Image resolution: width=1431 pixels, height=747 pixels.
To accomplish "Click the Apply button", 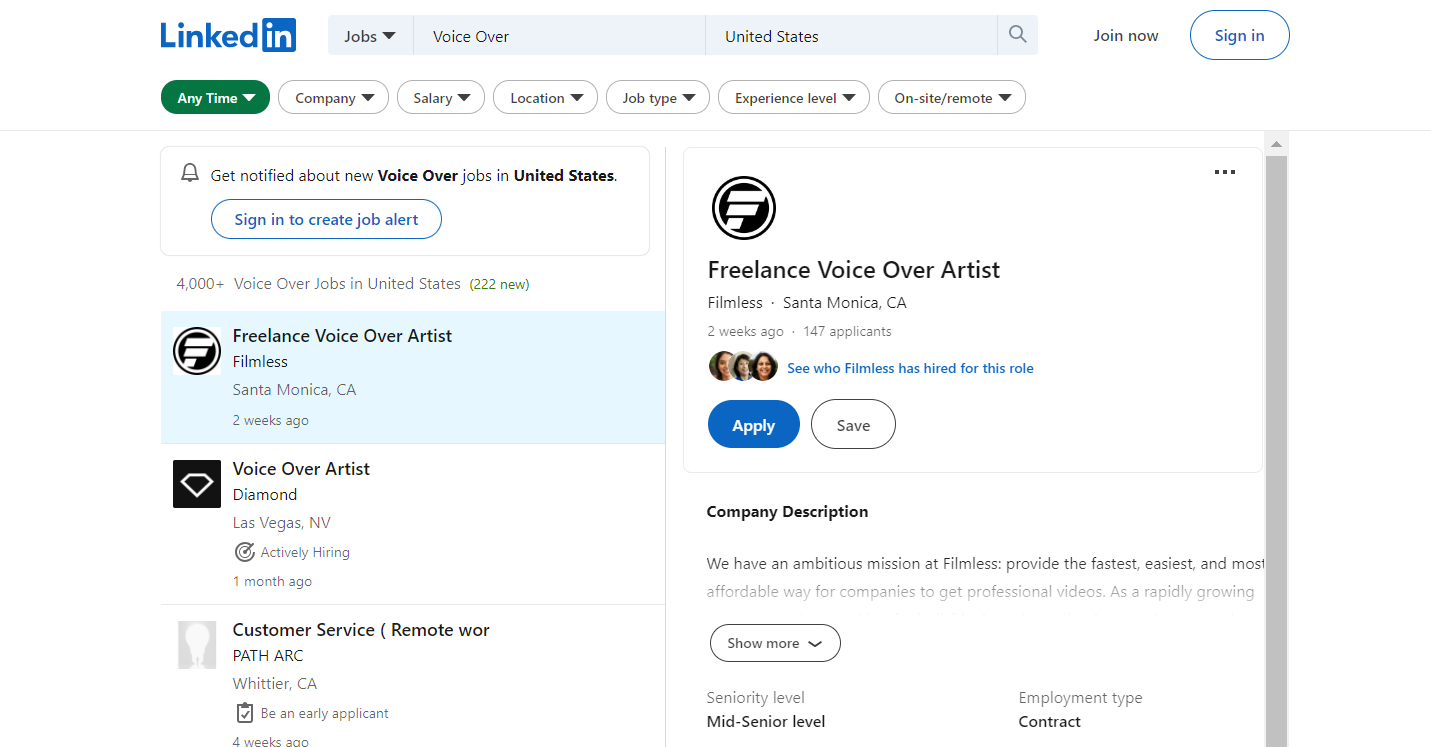I will tap(753, 424).
